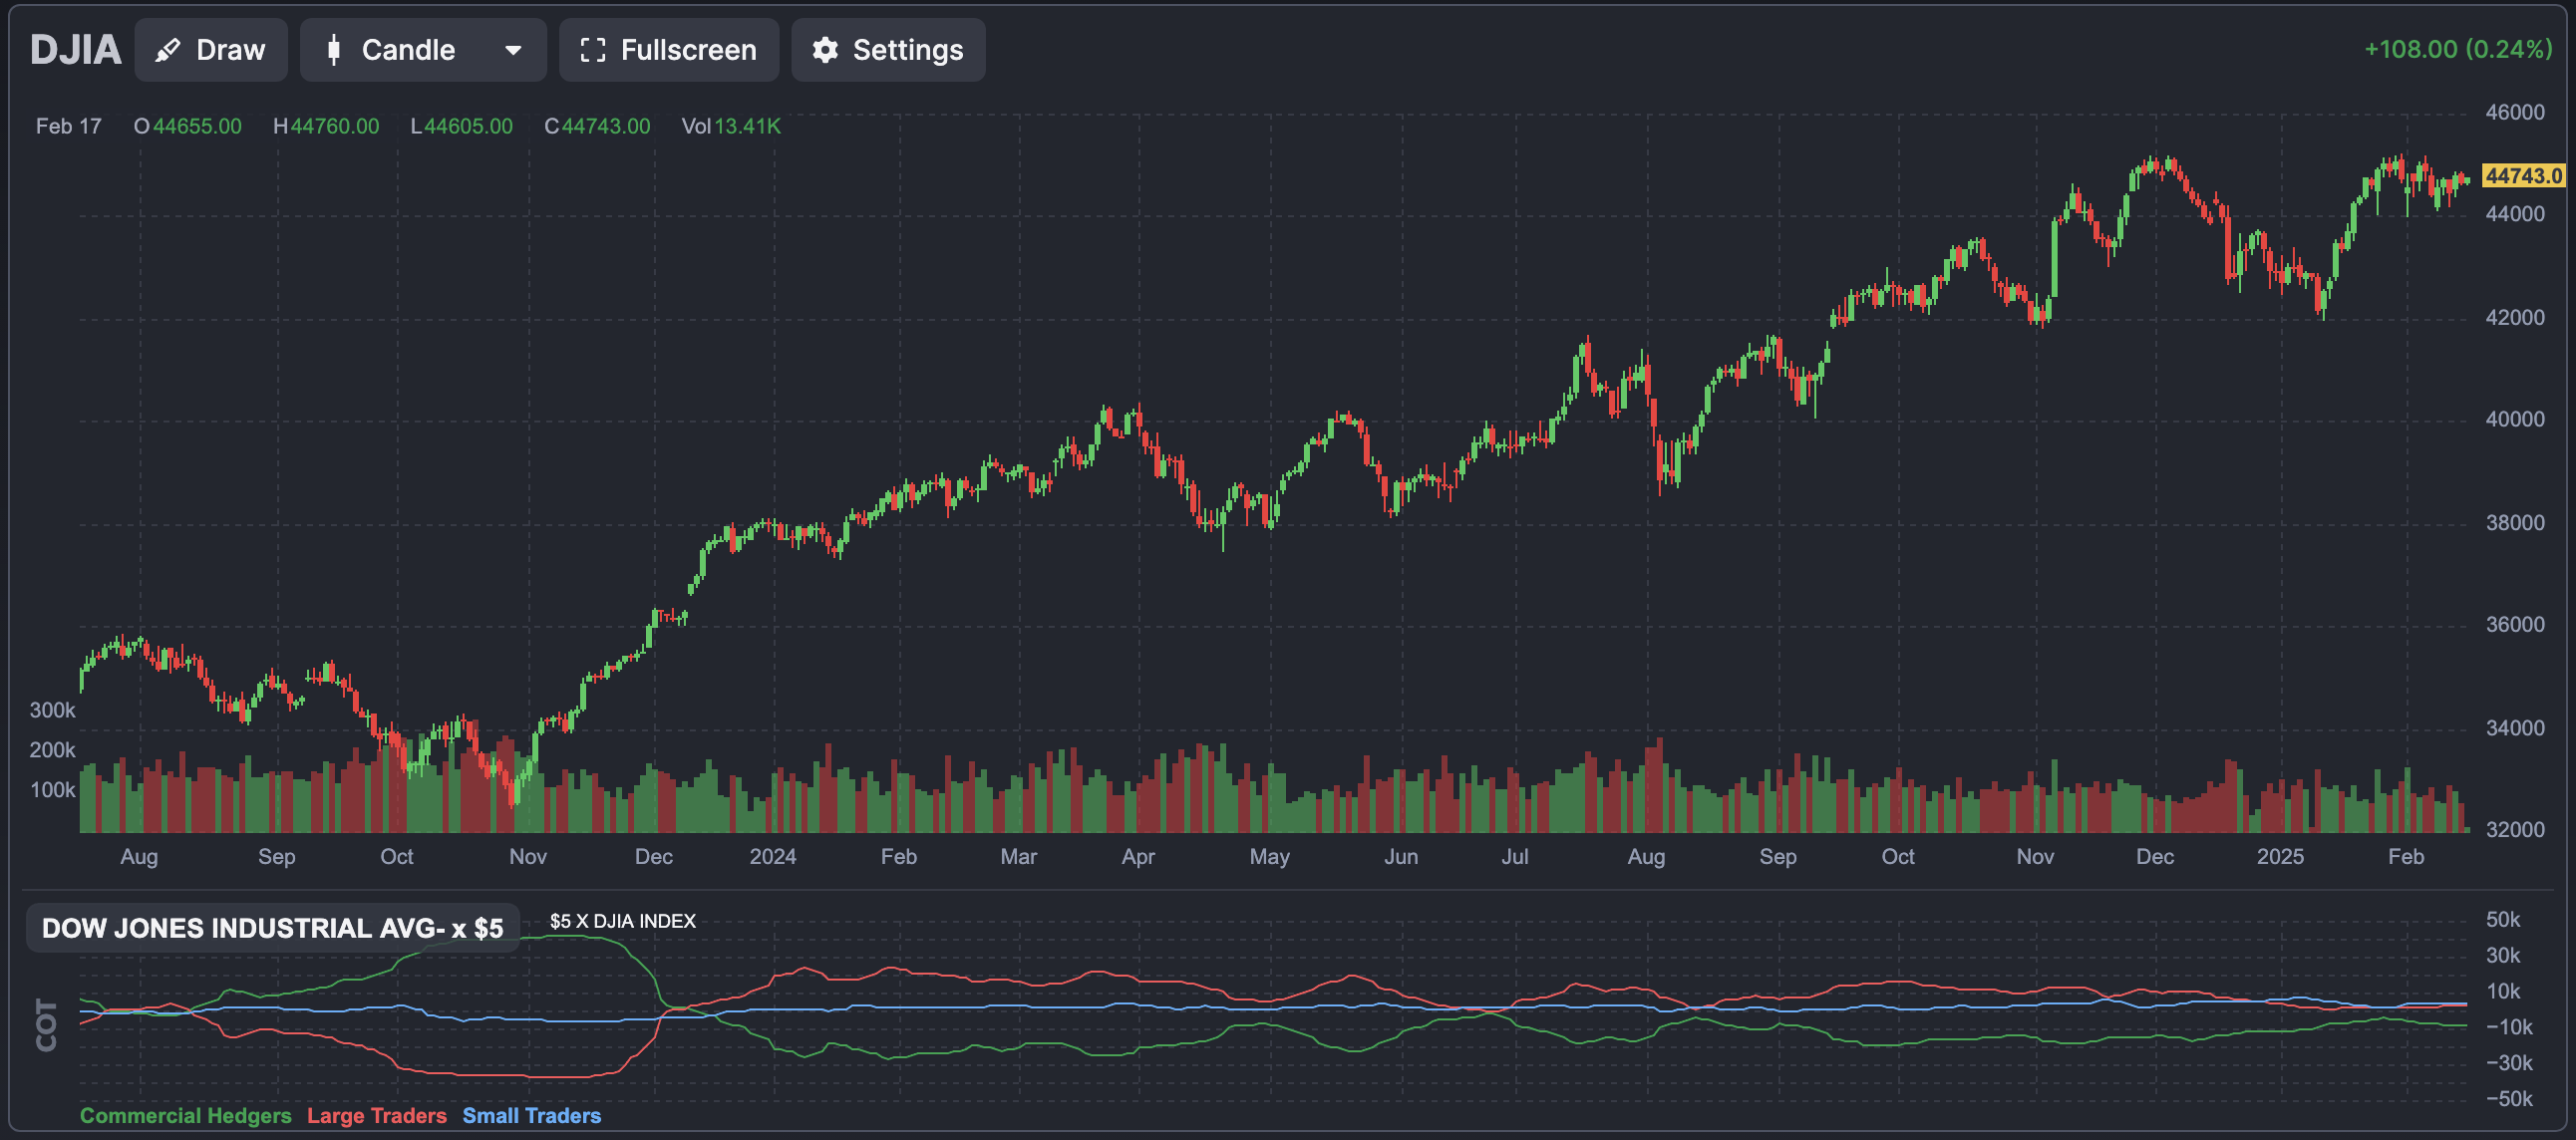Click the 44743.0 current price label

[x=2523, y=176]
